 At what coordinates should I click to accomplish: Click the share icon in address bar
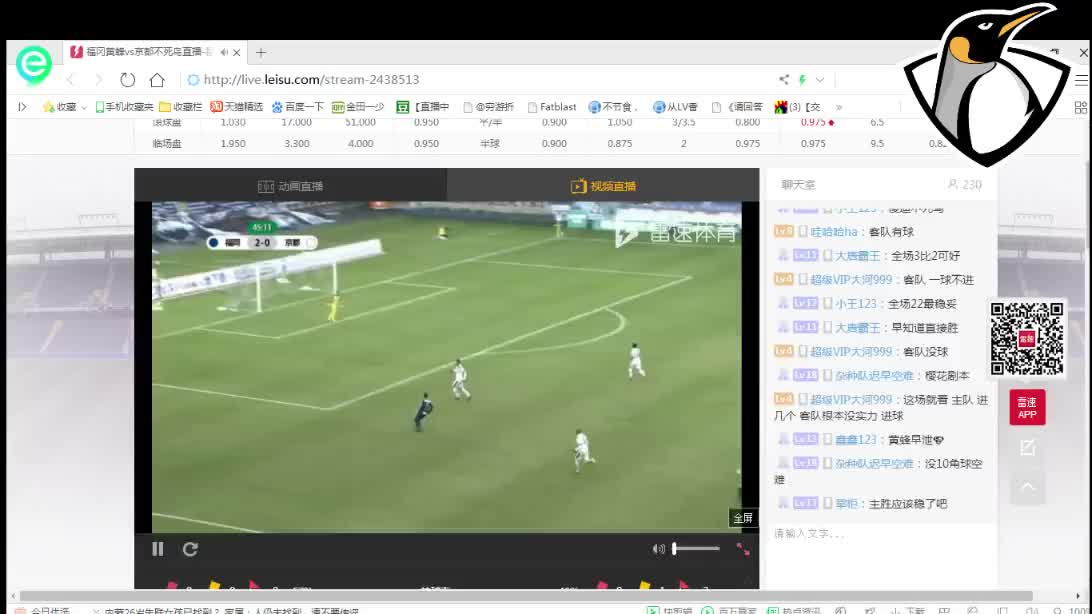[x=784, y=80]
